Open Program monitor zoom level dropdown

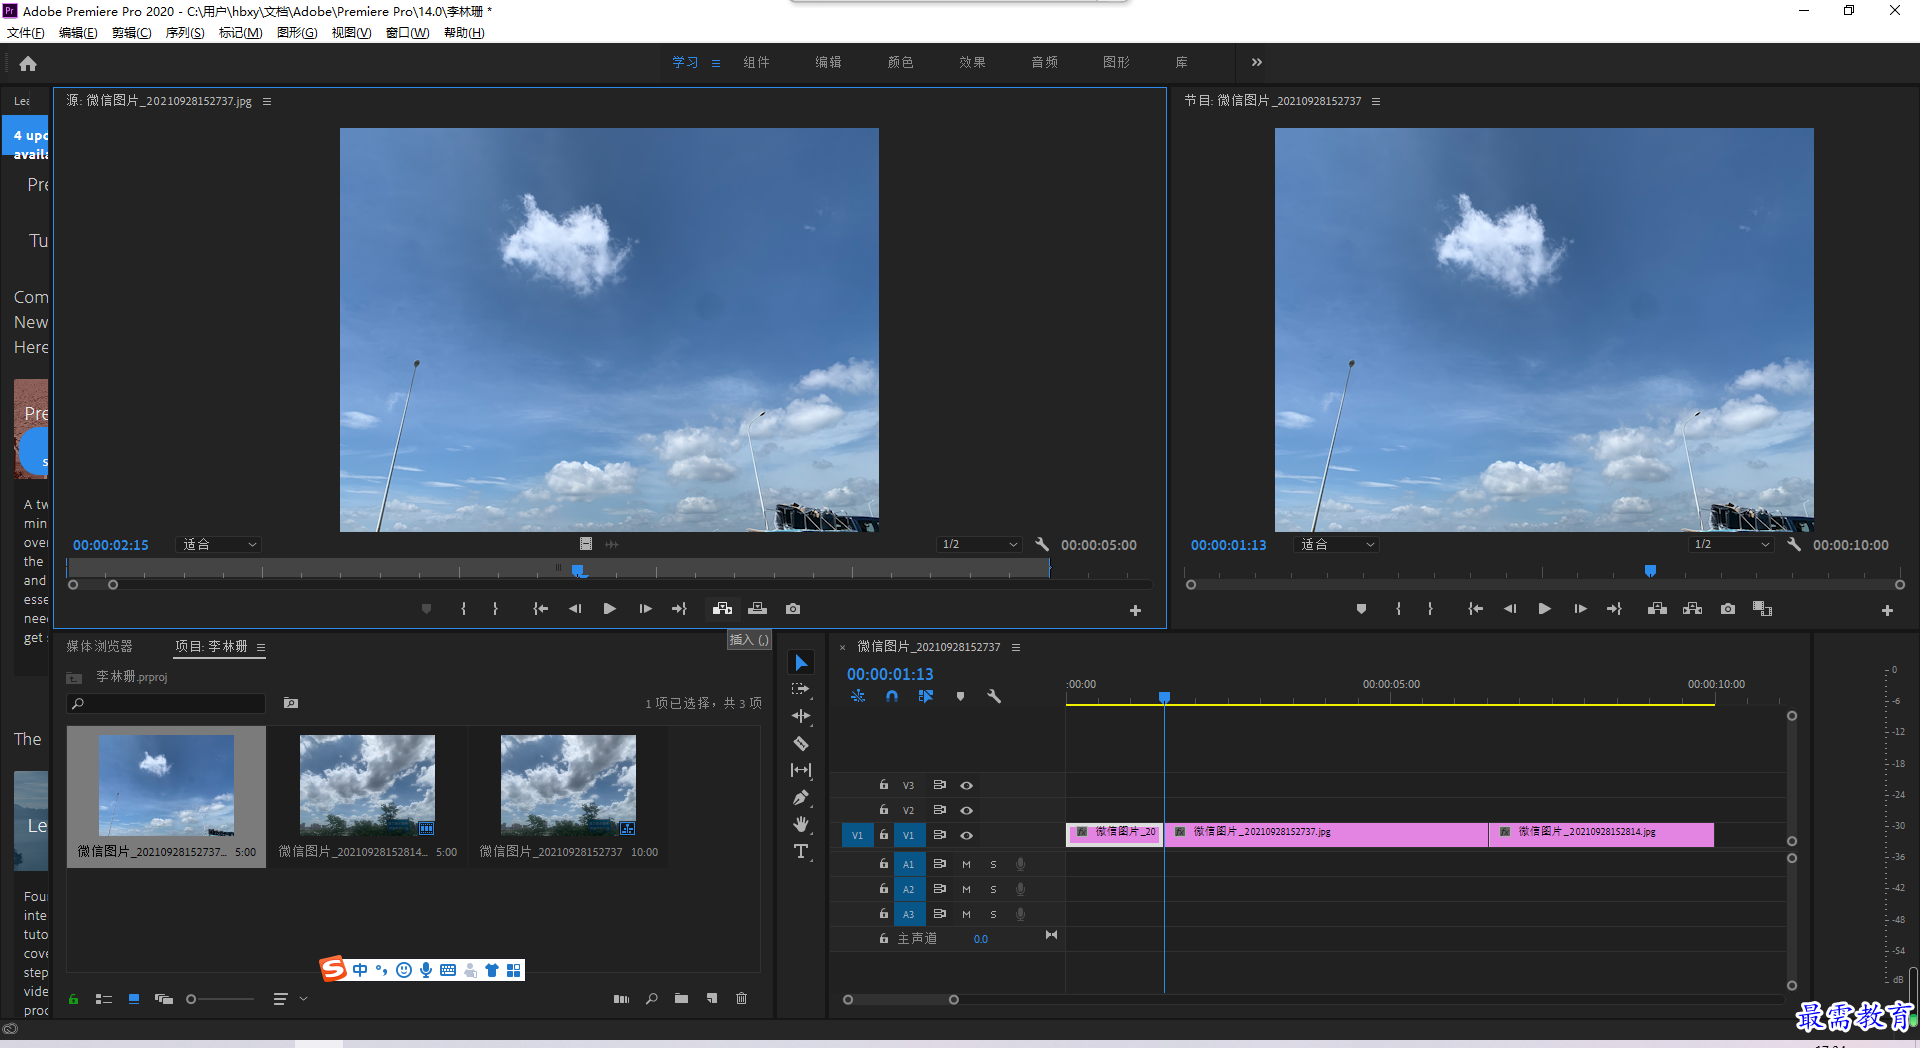tap(1336, 544)
